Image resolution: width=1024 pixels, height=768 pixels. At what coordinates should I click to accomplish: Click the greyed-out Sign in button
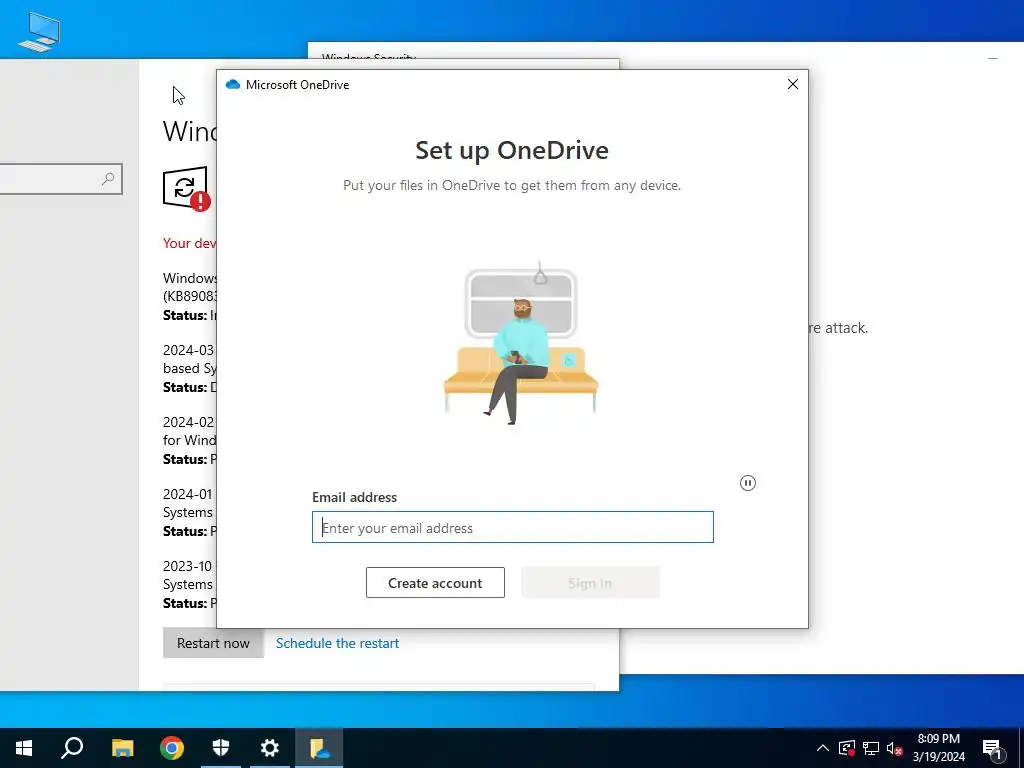[590, 583]
